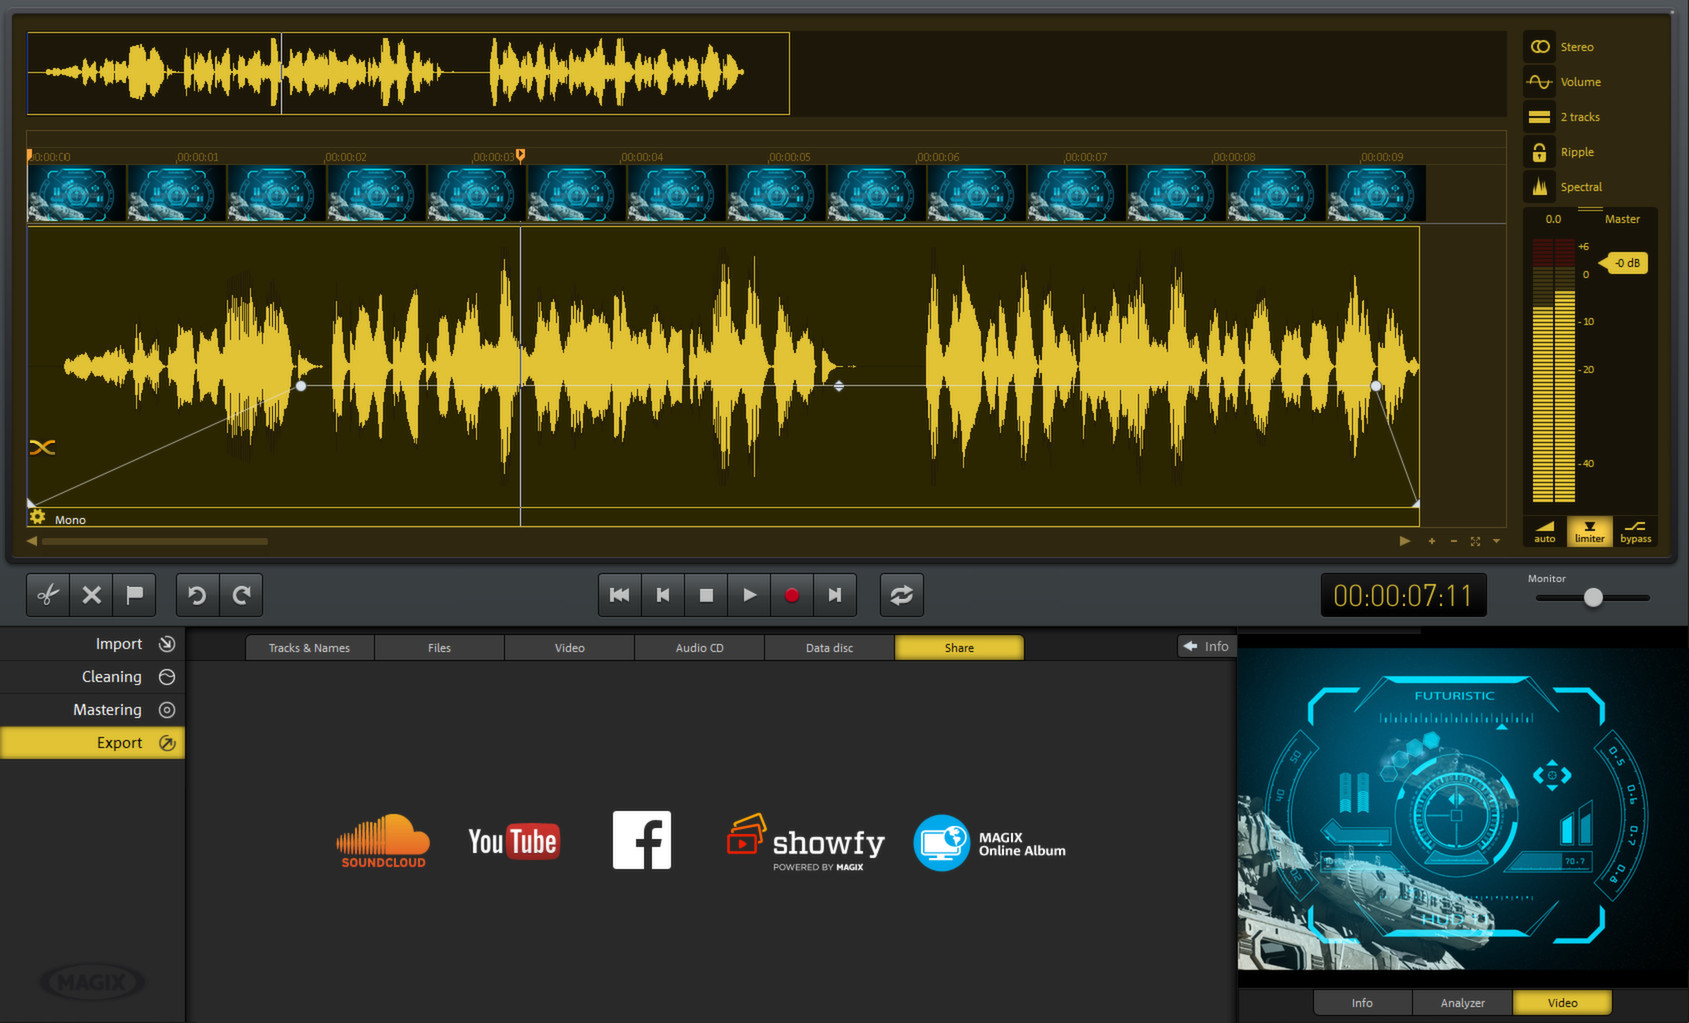Toggle the Stereo view option

click(1540, 47)
